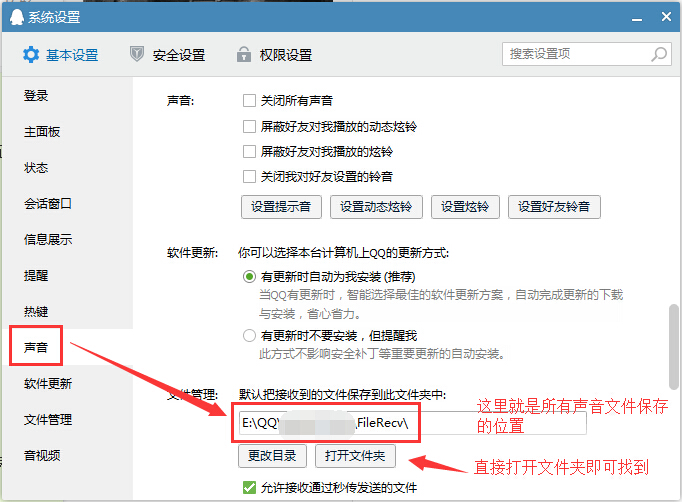Screen dimensions: 682x502
Task: Click the 设置好友铃音 button
Action: click(554, 207)
